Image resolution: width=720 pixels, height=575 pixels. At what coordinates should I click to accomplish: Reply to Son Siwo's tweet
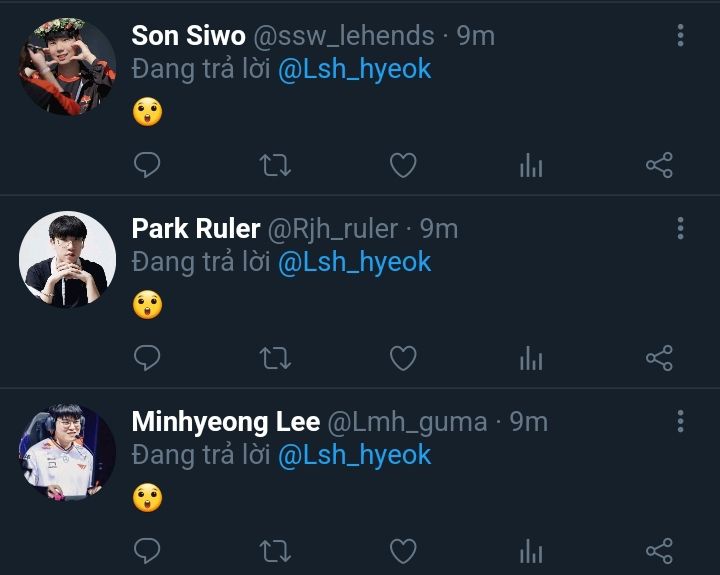click(147, 165)
